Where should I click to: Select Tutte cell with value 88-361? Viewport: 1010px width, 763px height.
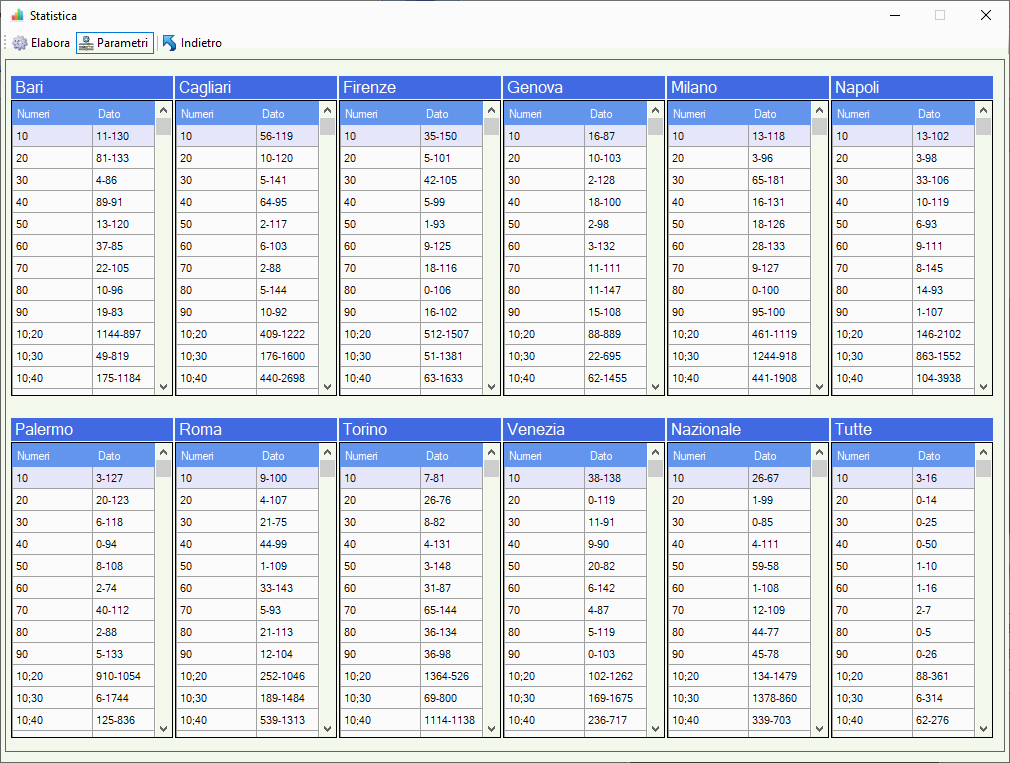click(x=944, y=676)
